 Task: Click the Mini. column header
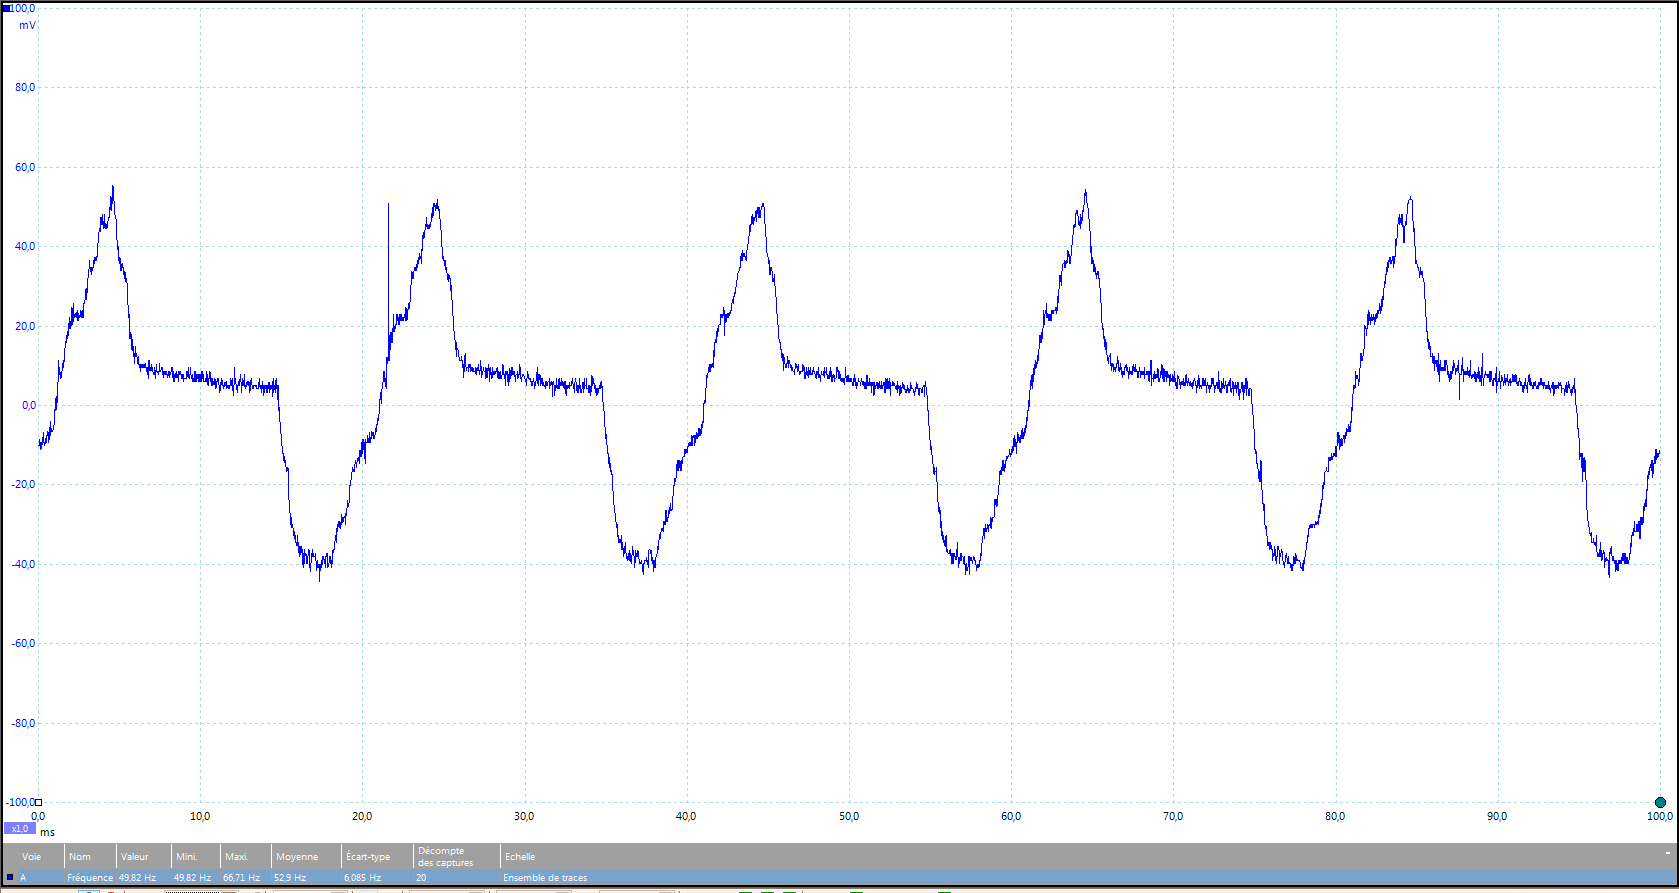(187, 857)
